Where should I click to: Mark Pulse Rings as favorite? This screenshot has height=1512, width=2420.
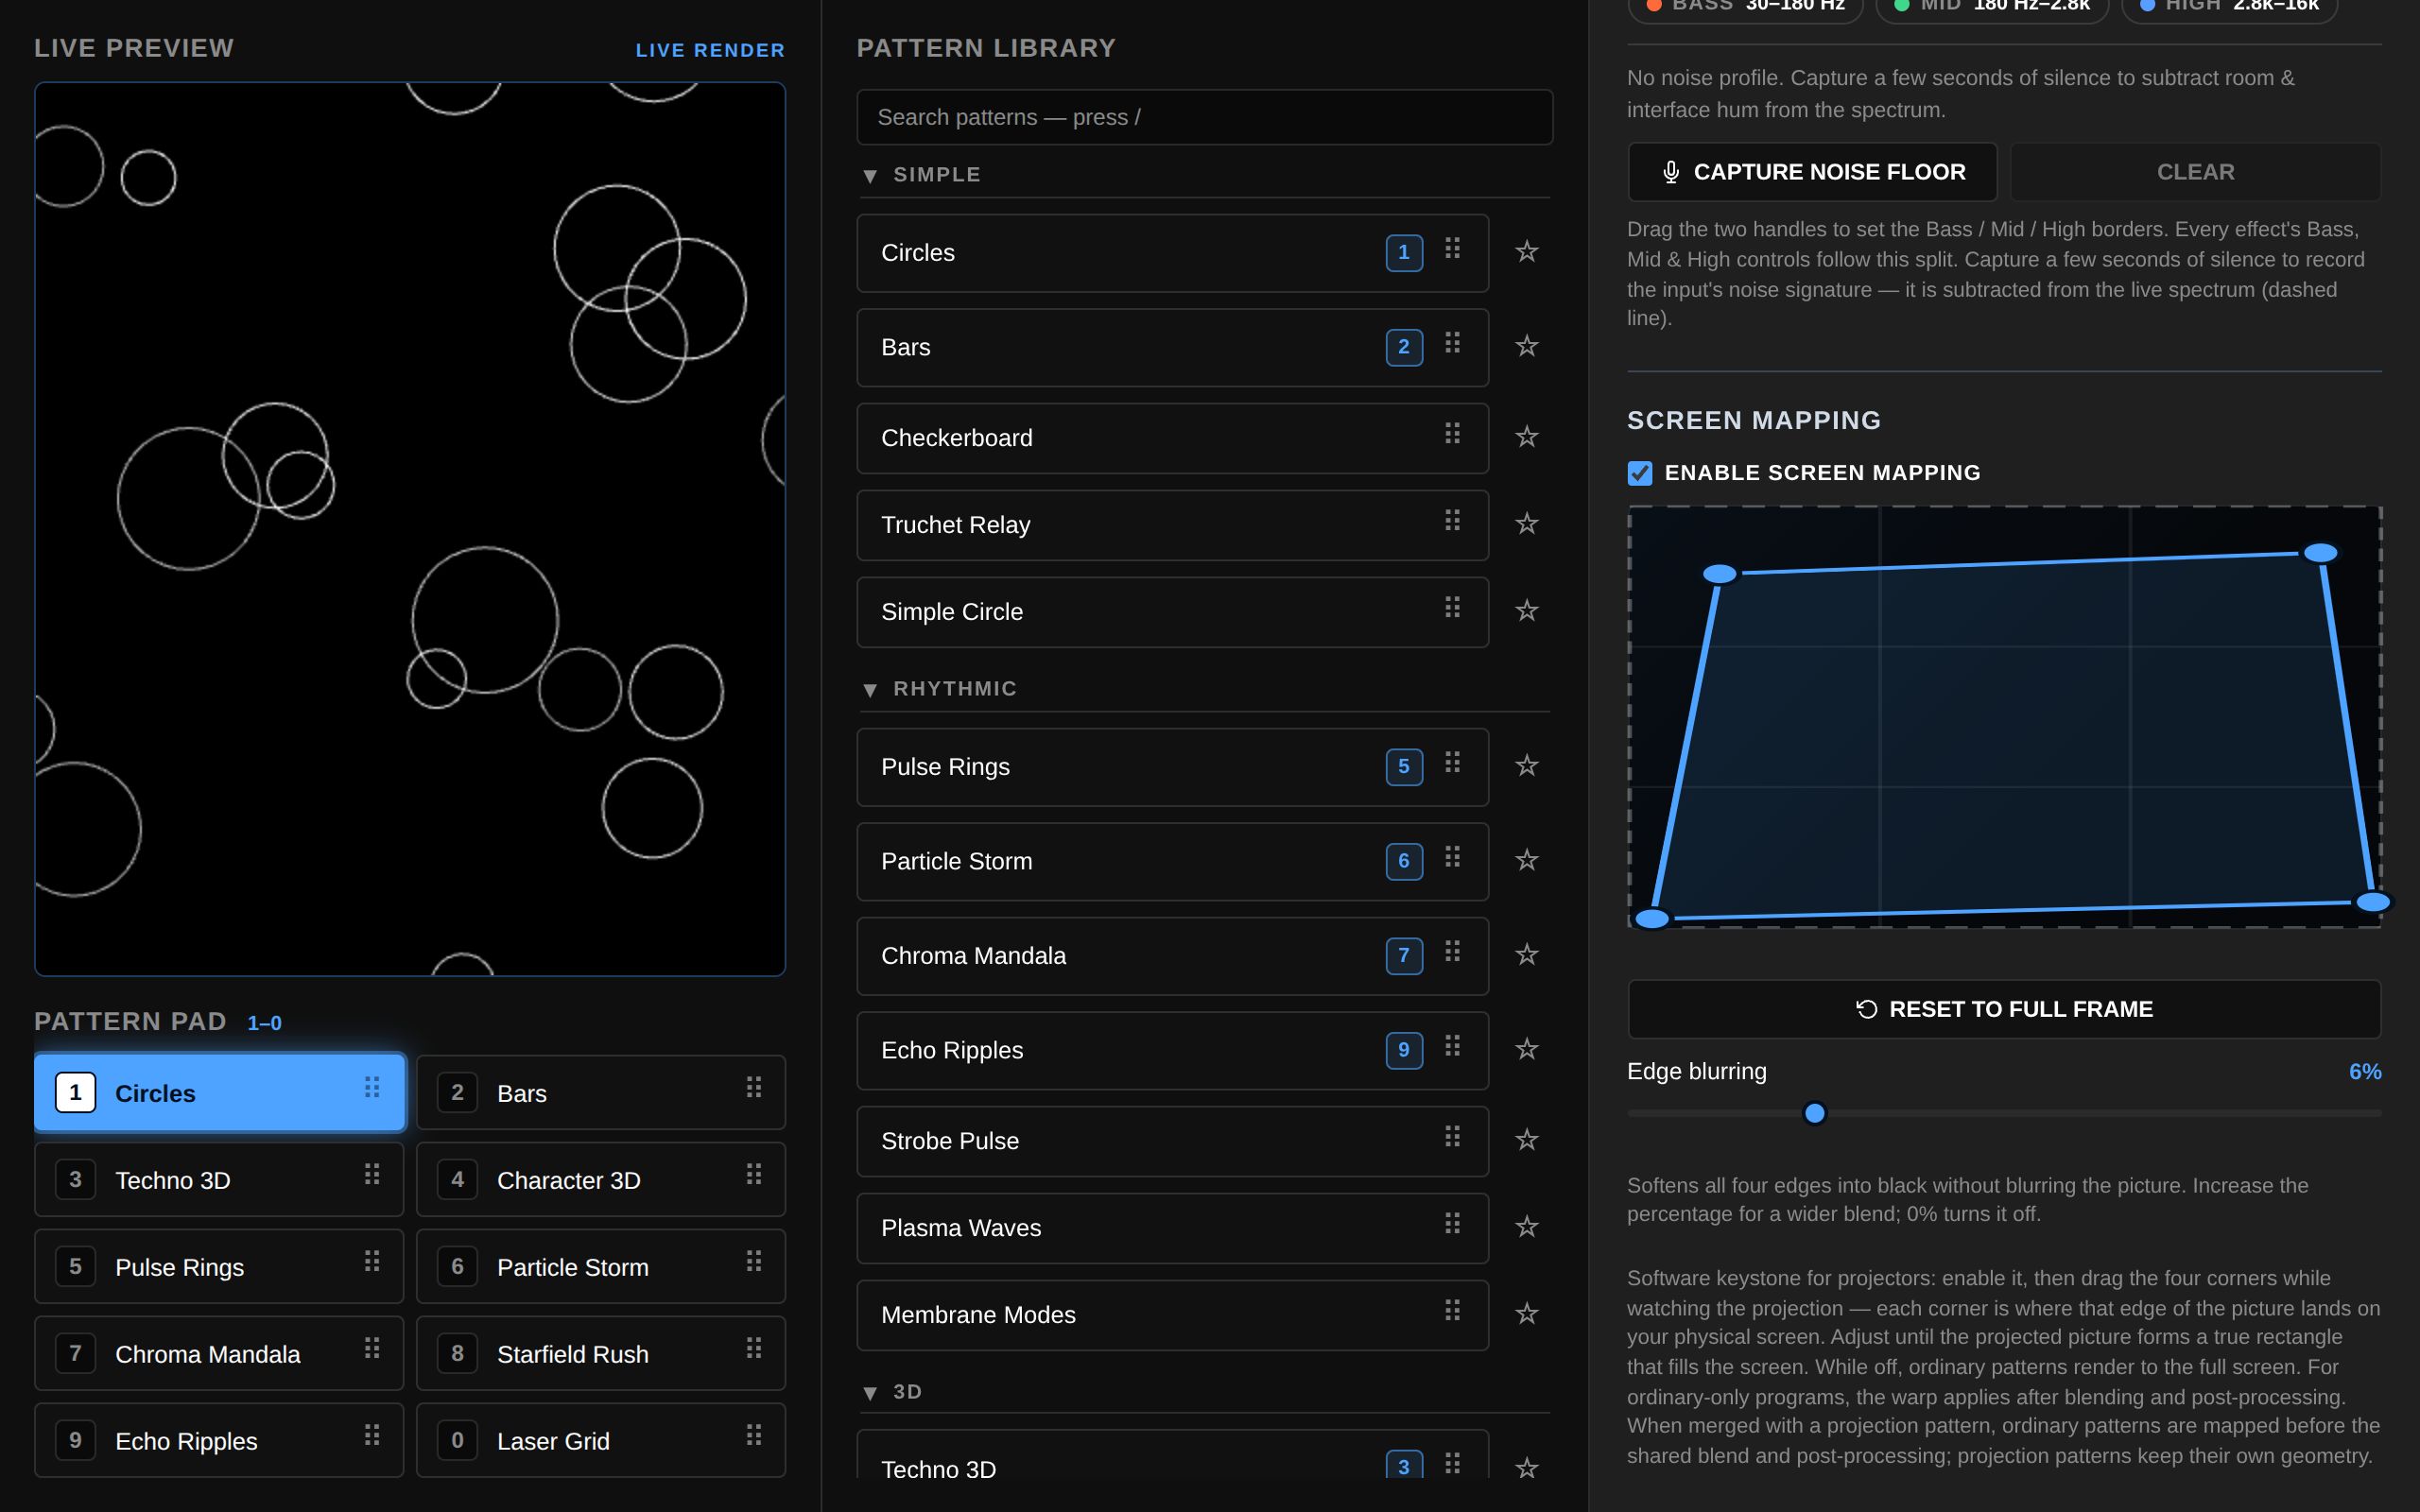pyautogui.click(x=1526, y=766)
